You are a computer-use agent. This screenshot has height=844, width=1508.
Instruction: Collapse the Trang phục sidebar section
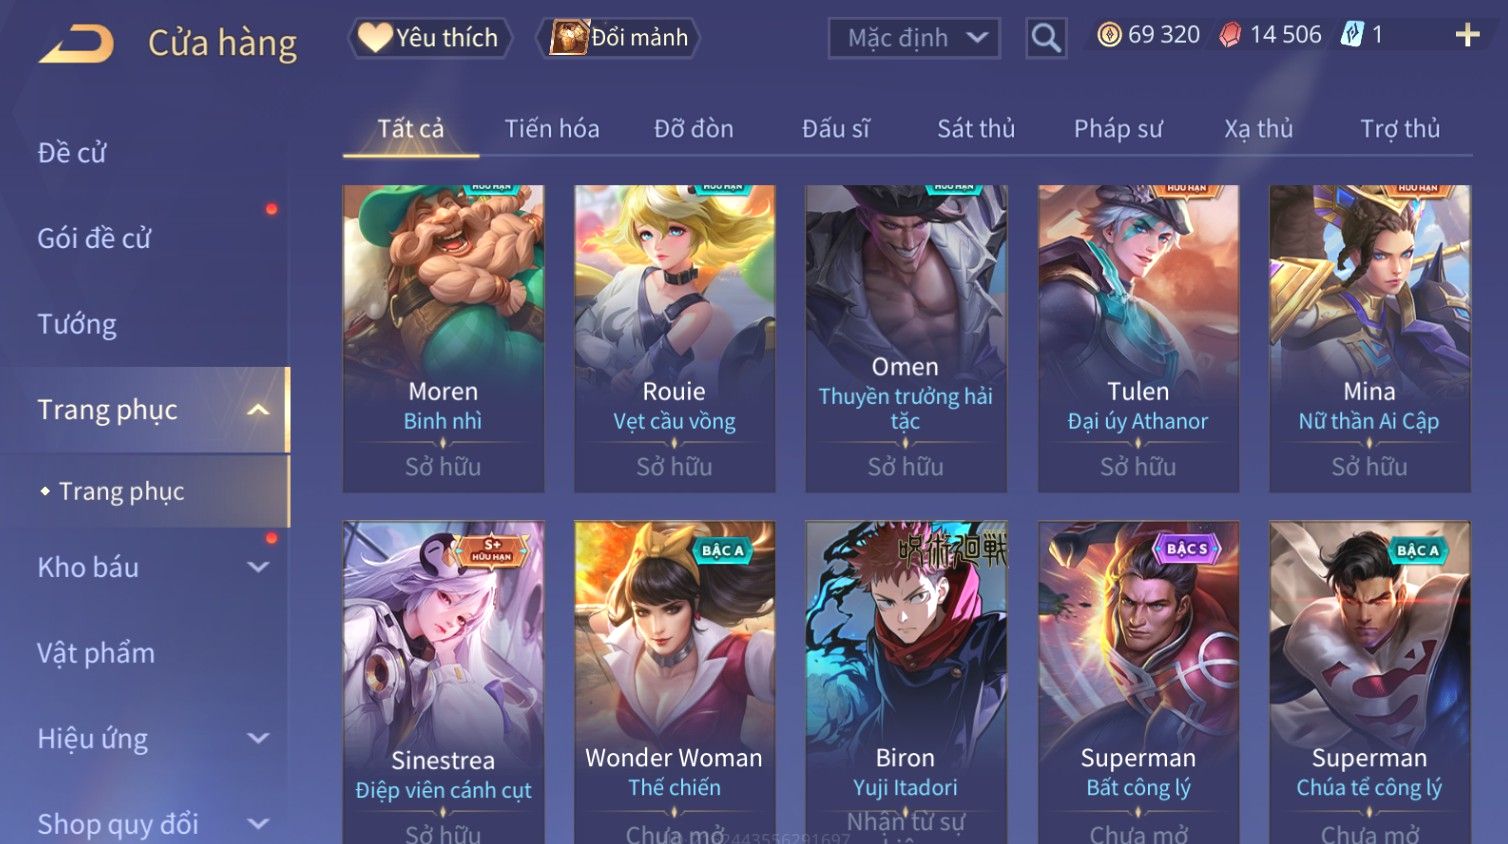(x=258, y=410)
